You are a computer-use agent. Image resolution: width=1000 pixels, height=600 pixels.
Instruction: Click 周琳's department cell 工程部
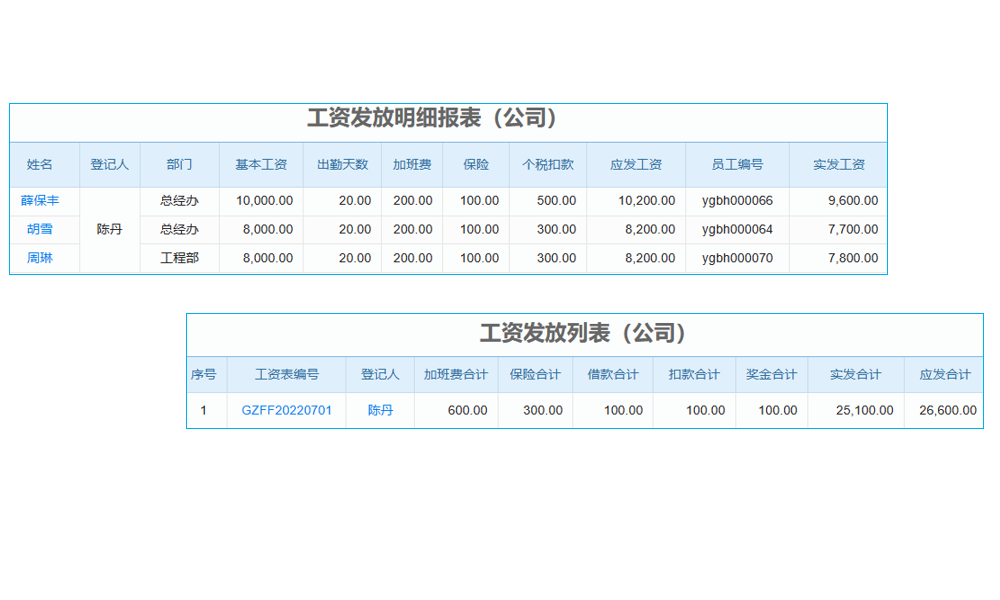(x=179, y=258)
